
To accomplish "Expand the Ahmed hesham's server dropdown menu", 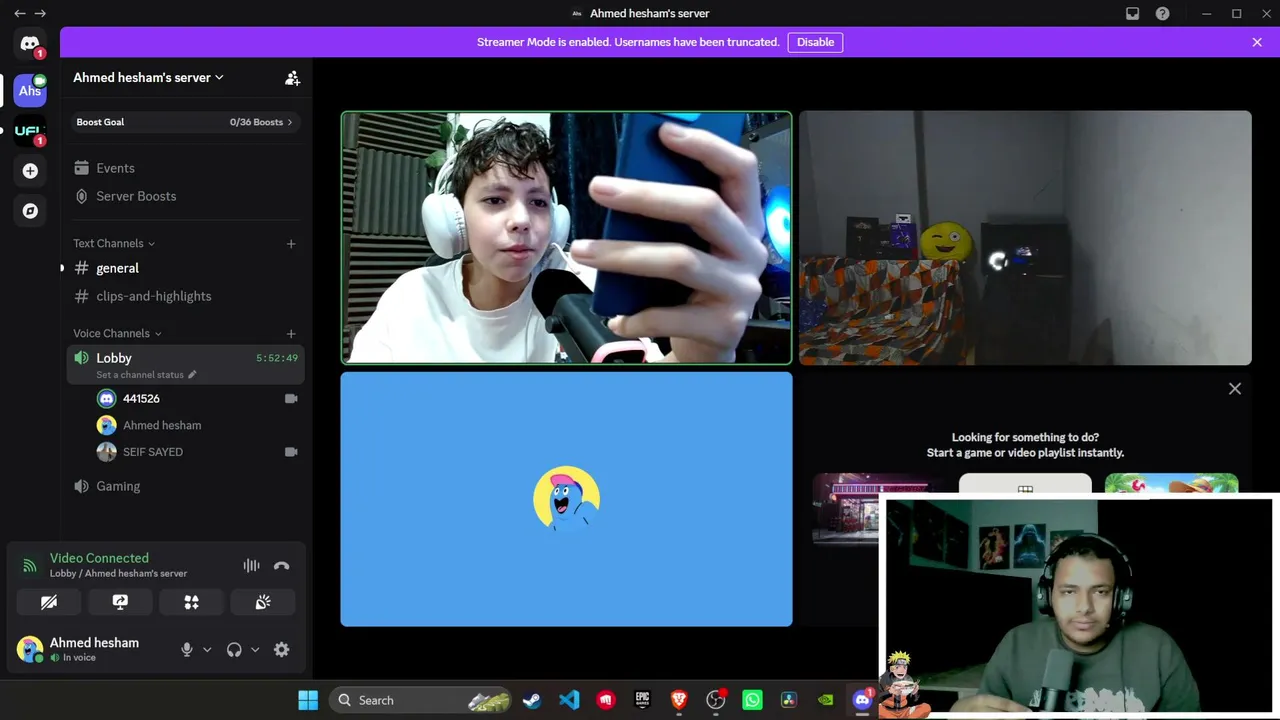I will [x=148, y=78].
